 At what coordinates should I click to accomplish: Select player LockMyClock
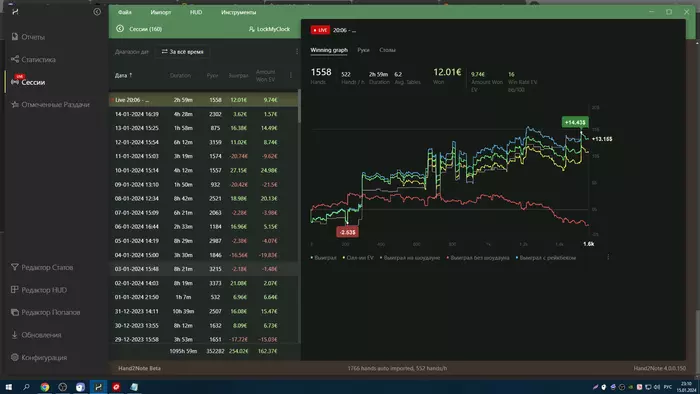(x=269, y=29)
